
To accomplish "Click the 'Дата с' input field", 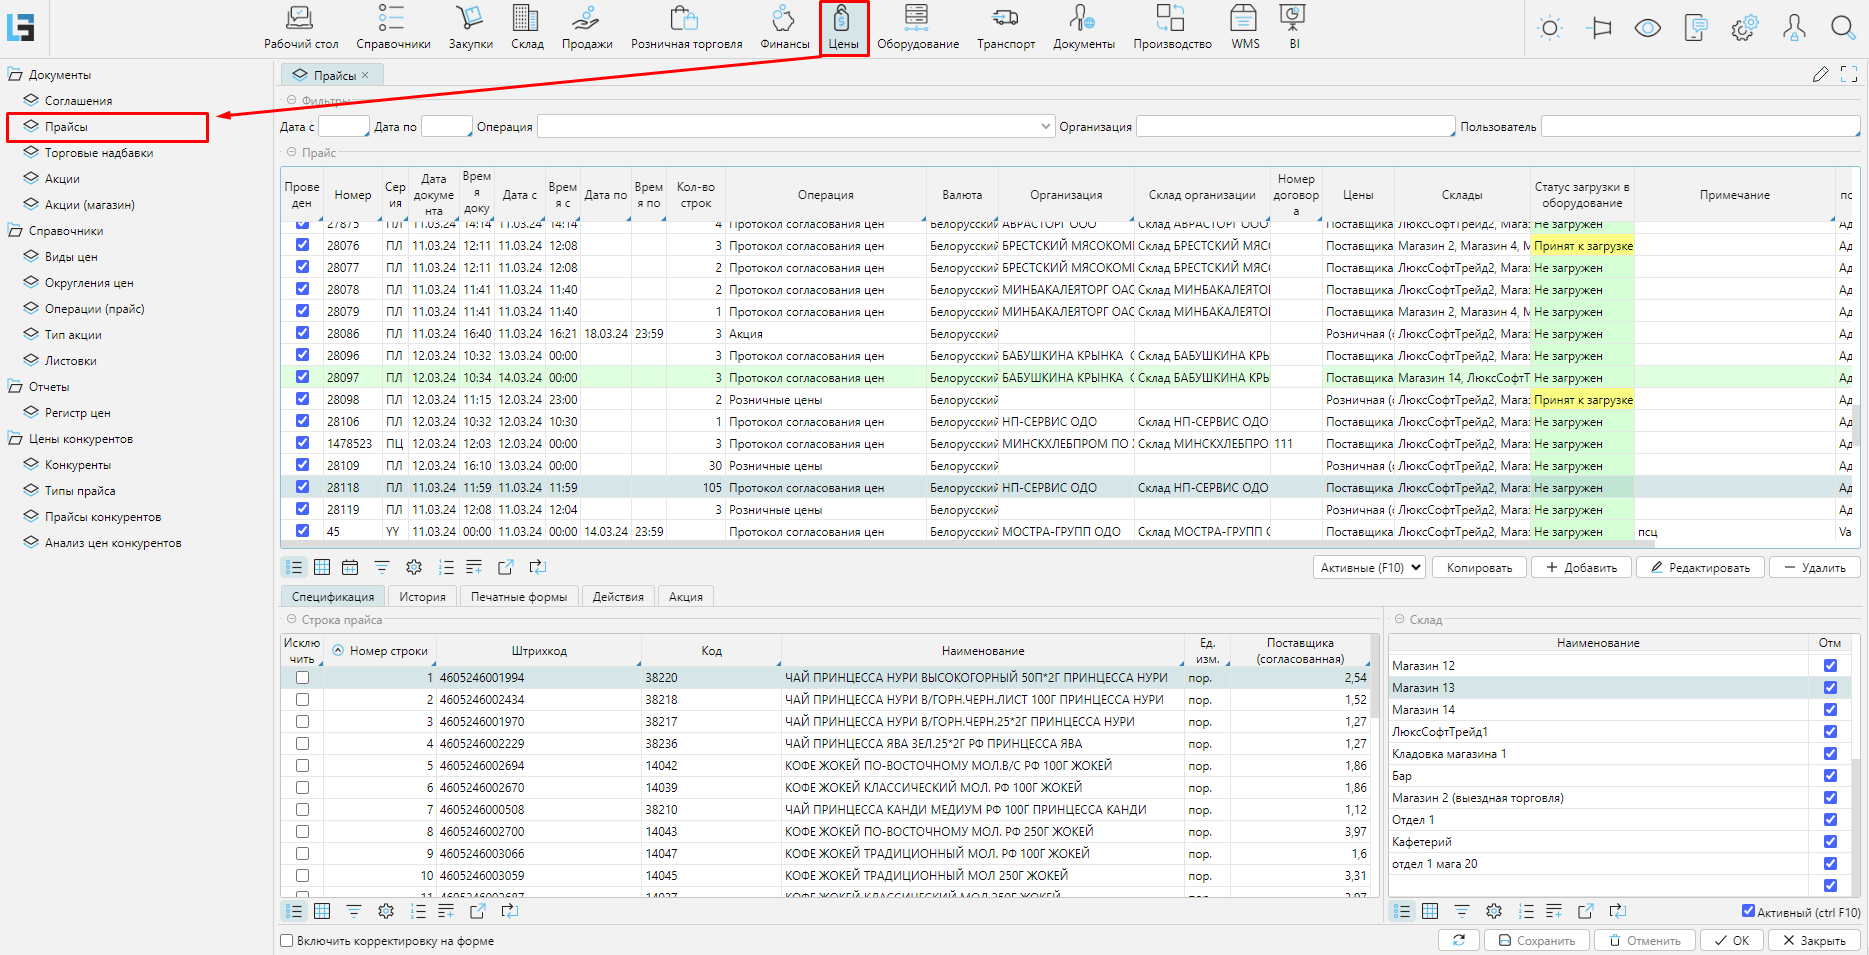I will point(343,127).
